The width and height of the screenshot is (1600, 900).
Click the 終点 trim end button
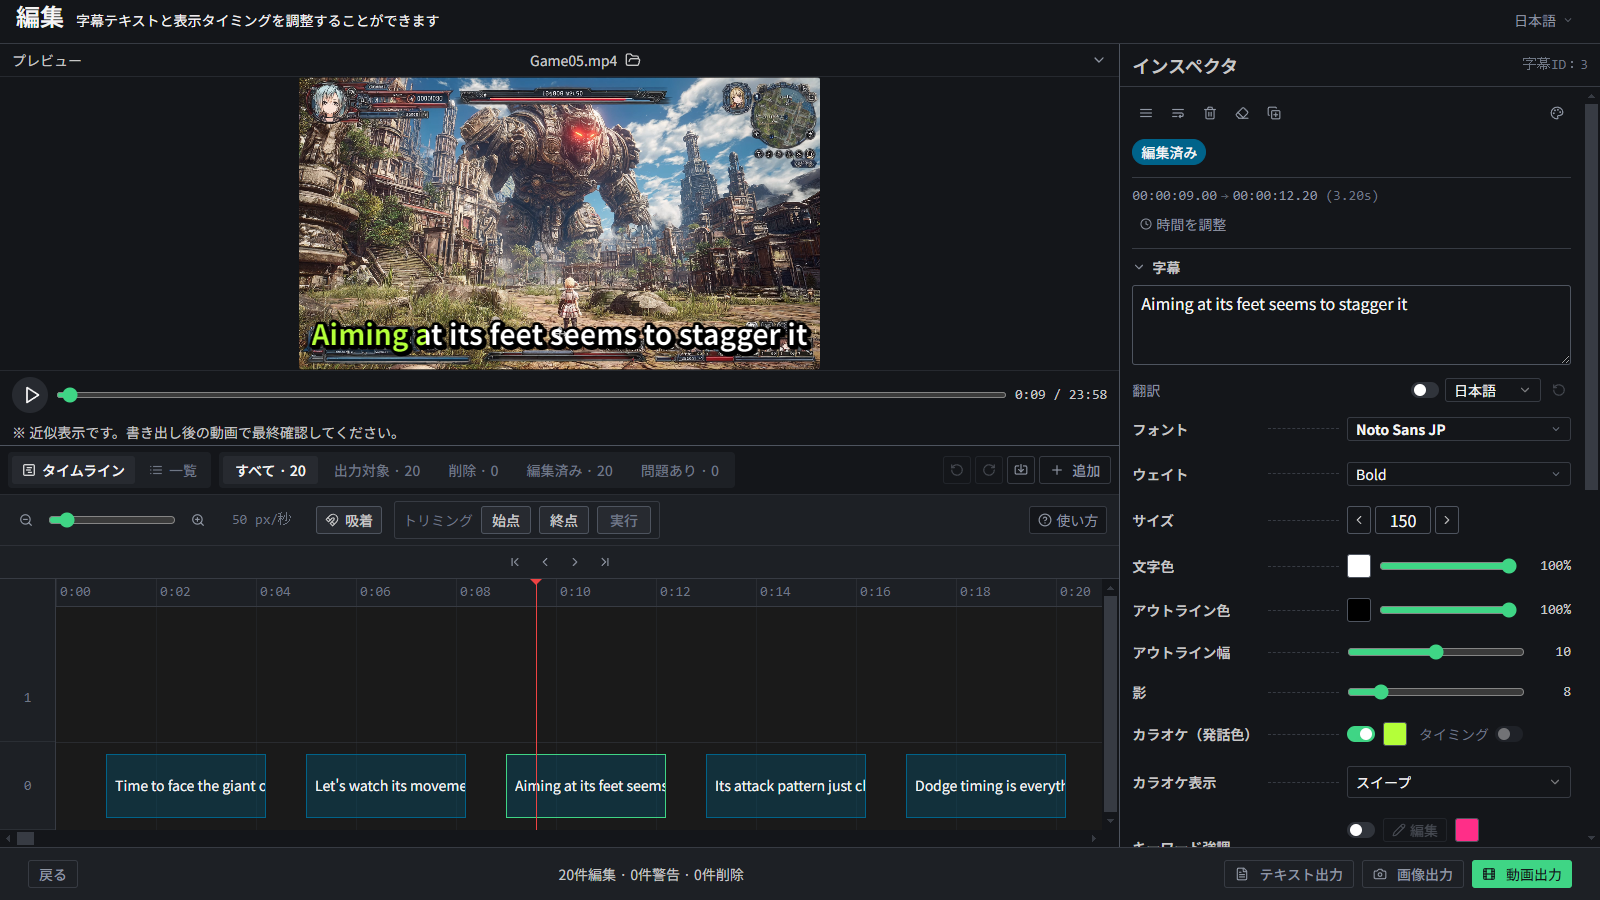(564, 520)
